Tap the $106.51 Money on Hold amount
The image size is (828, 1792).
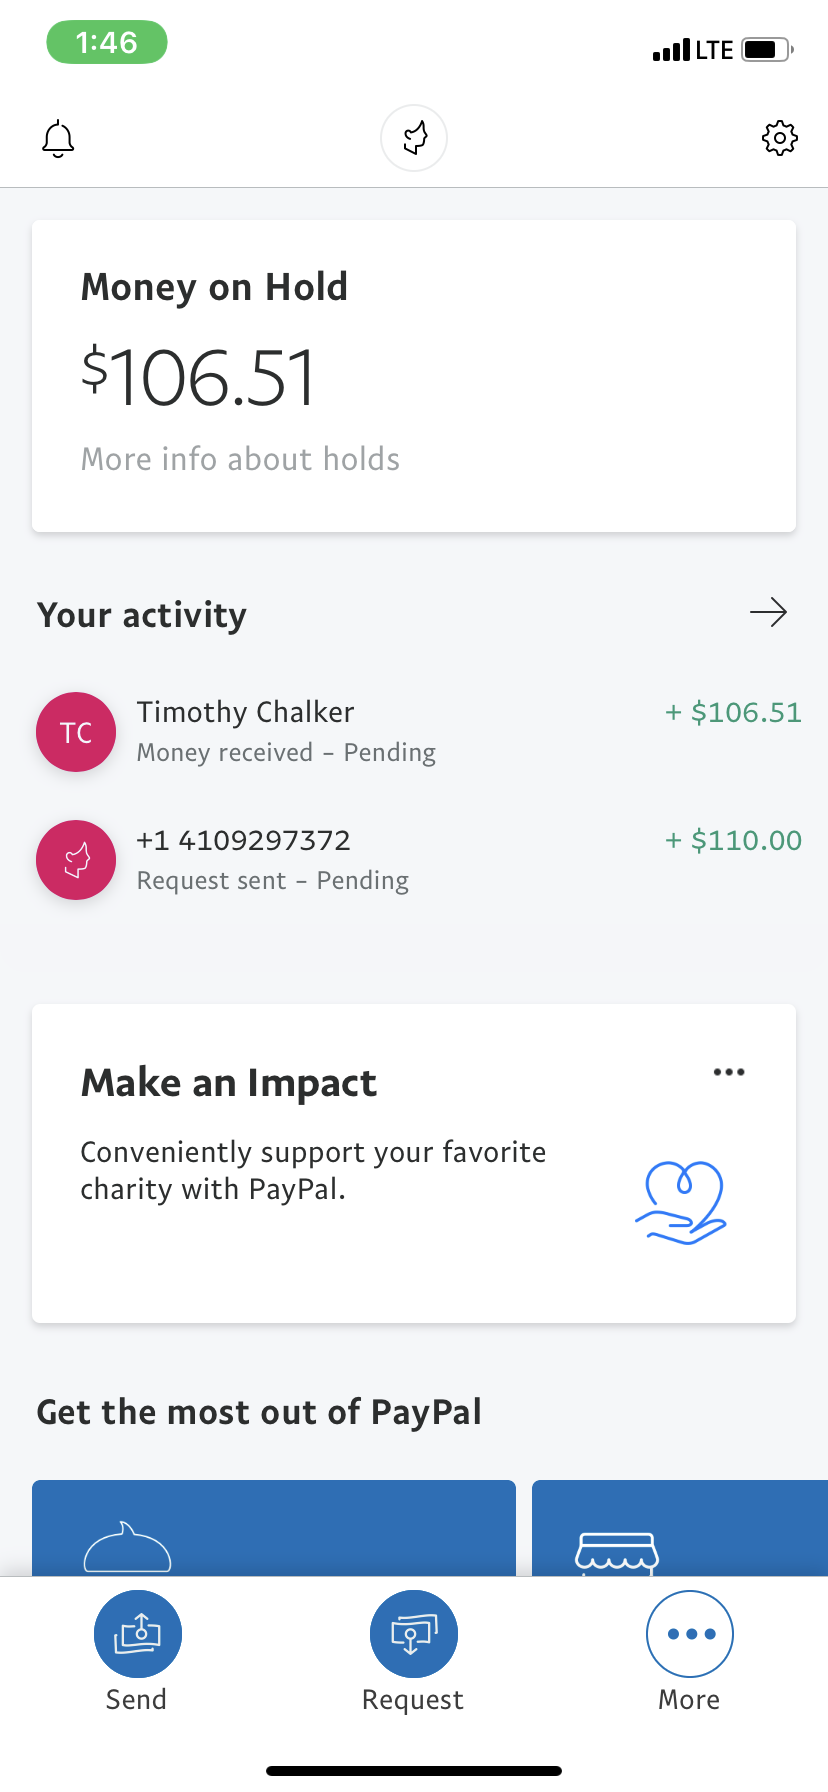tap(198, 377)
